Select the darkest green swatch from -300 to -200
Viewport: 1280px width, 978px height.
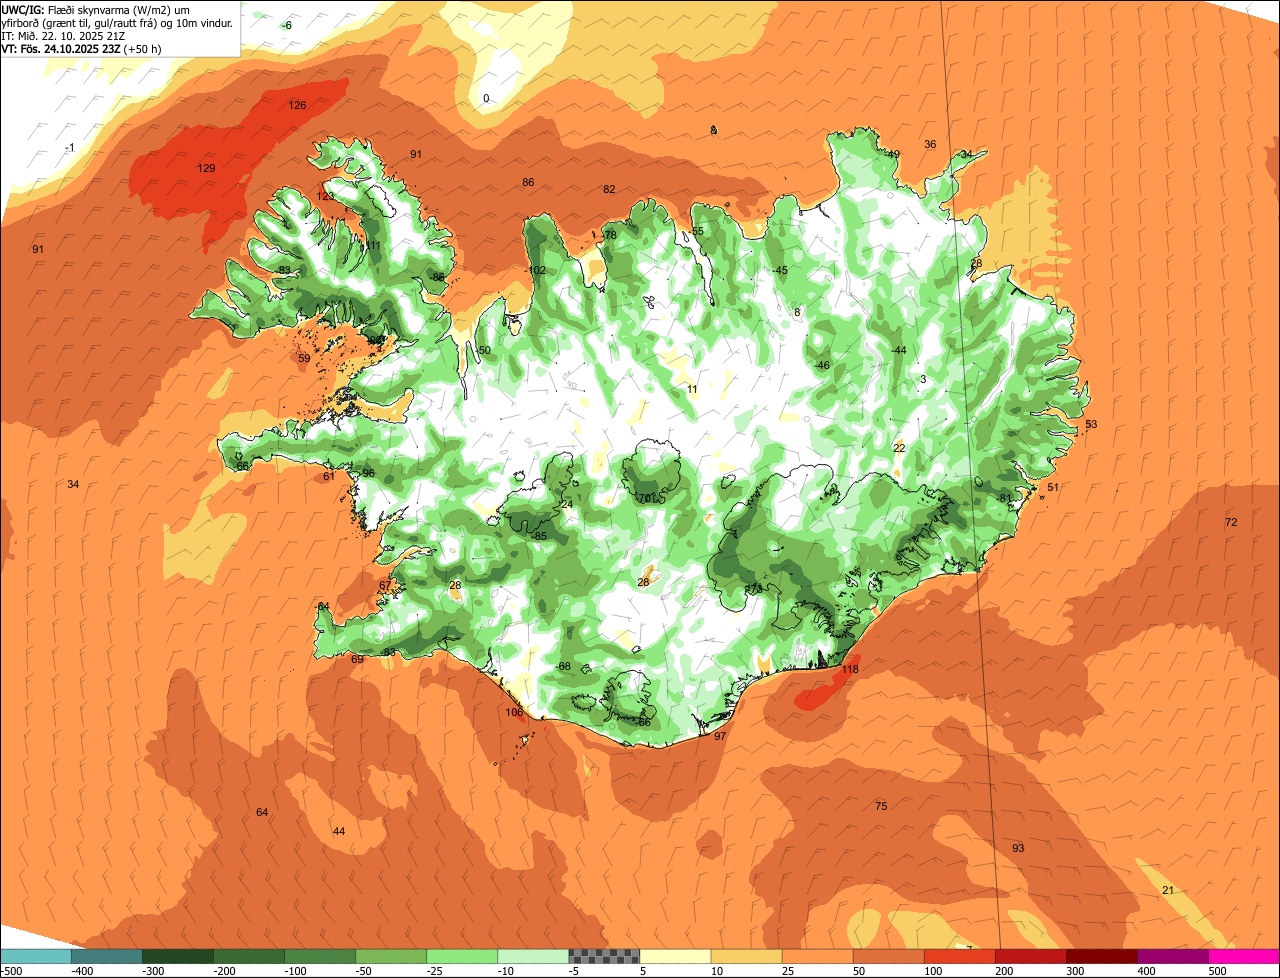(177, 956)
